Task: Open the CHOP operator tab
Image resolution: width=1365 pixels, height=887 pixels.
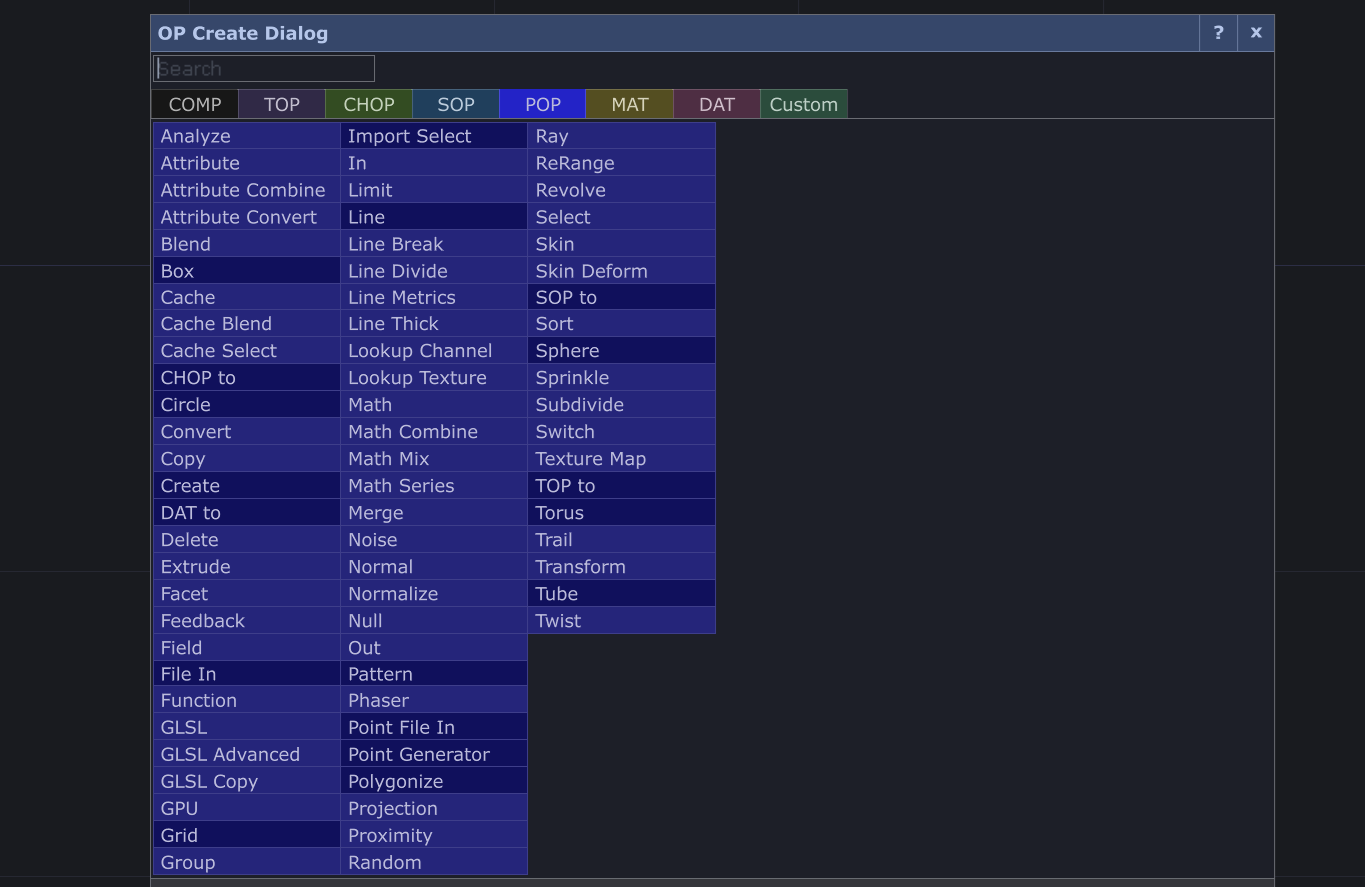Action: pos(369,105)
